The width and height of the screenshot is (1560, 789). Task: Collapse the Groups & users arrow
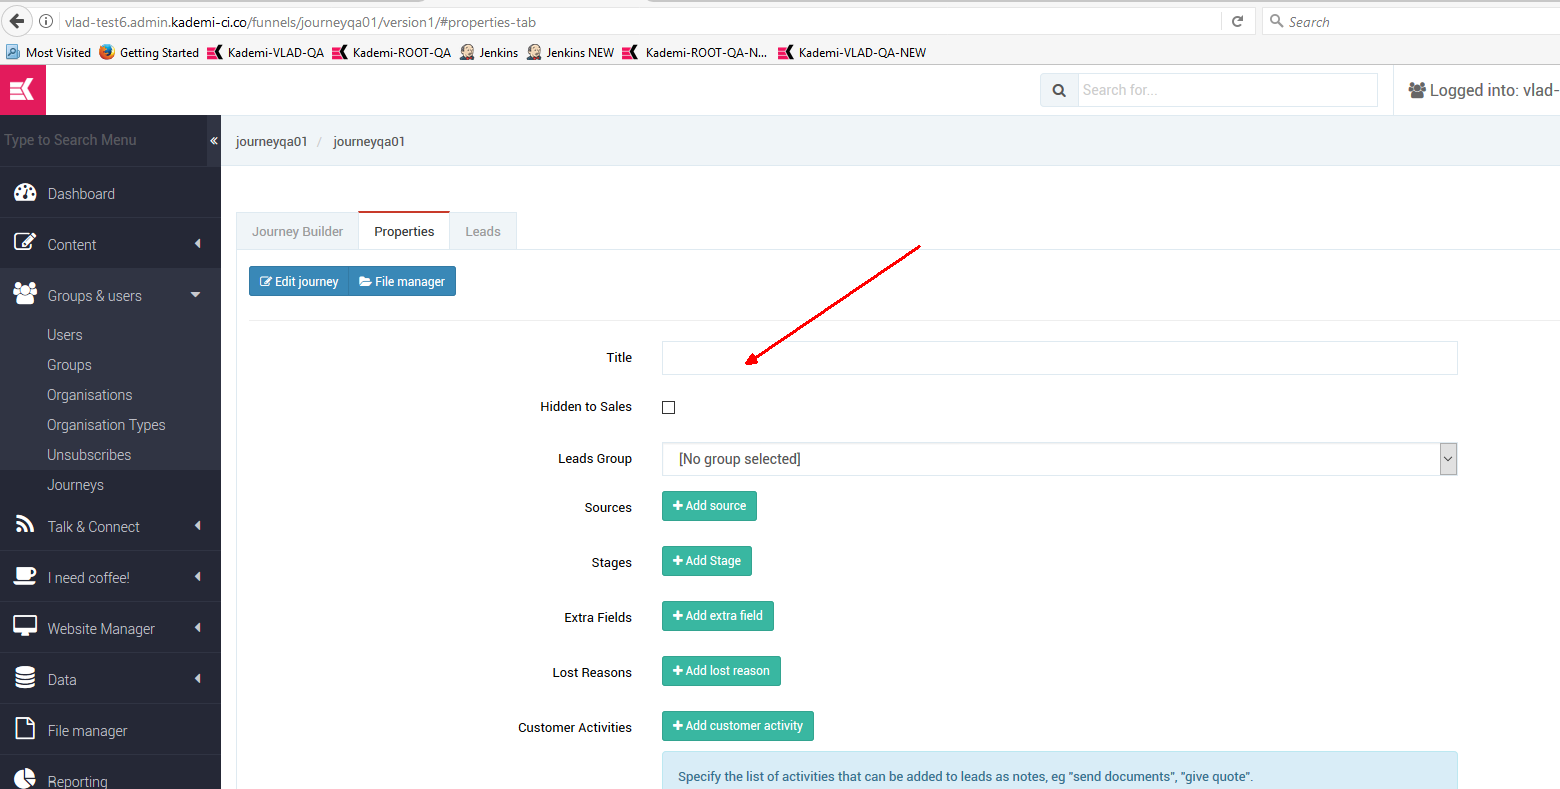tap(196, 295)
